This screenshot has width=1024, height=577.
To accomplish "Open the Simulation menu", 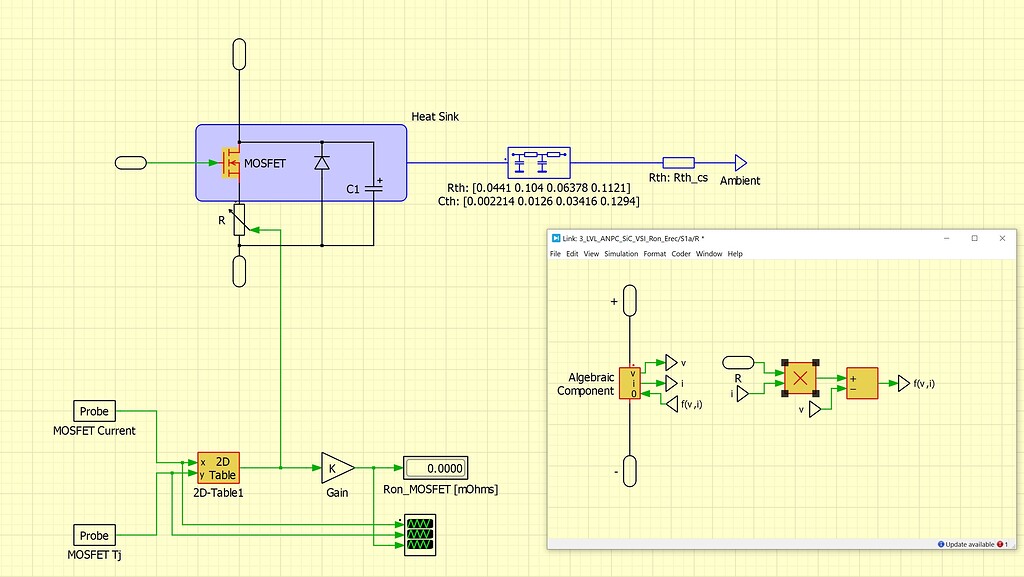I will (x=621, y=253).
